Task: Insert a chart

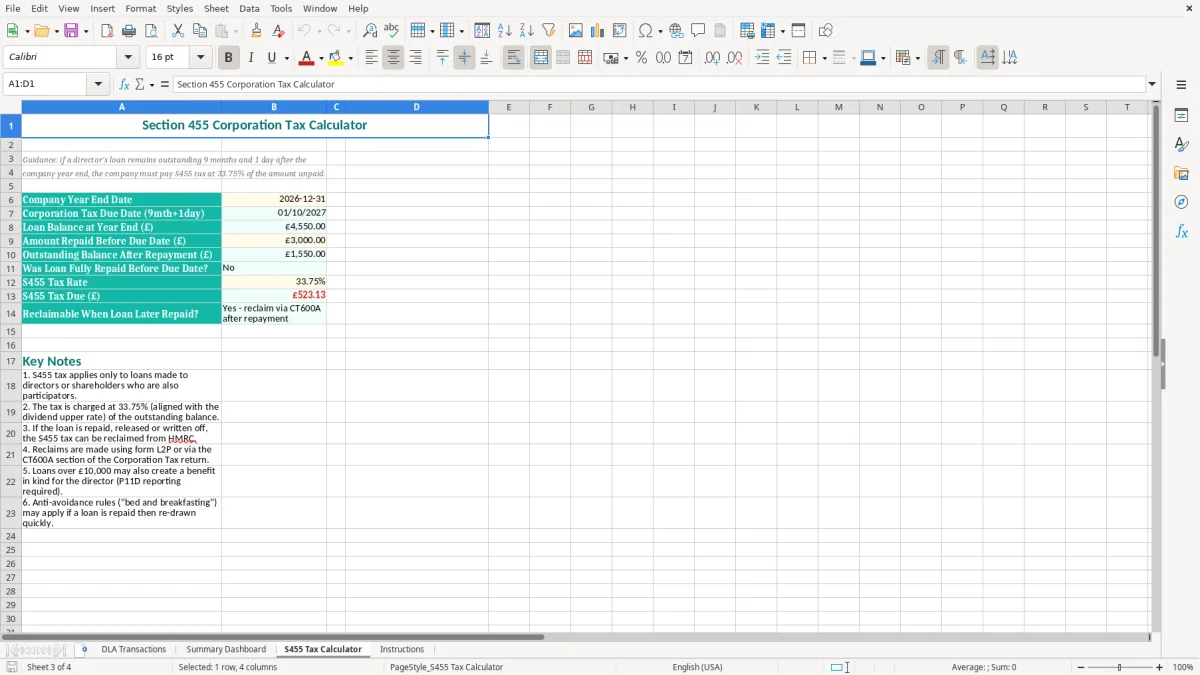Action: tap(597, 31)
